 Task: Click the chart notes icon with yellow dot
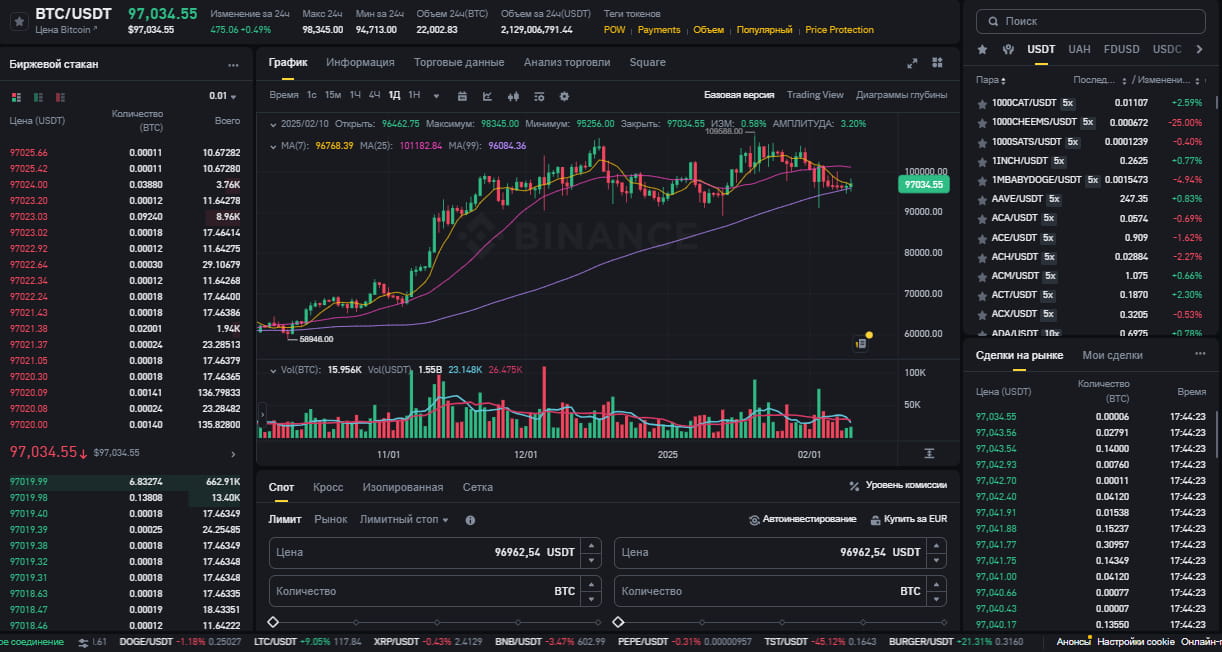coord(861,343)
